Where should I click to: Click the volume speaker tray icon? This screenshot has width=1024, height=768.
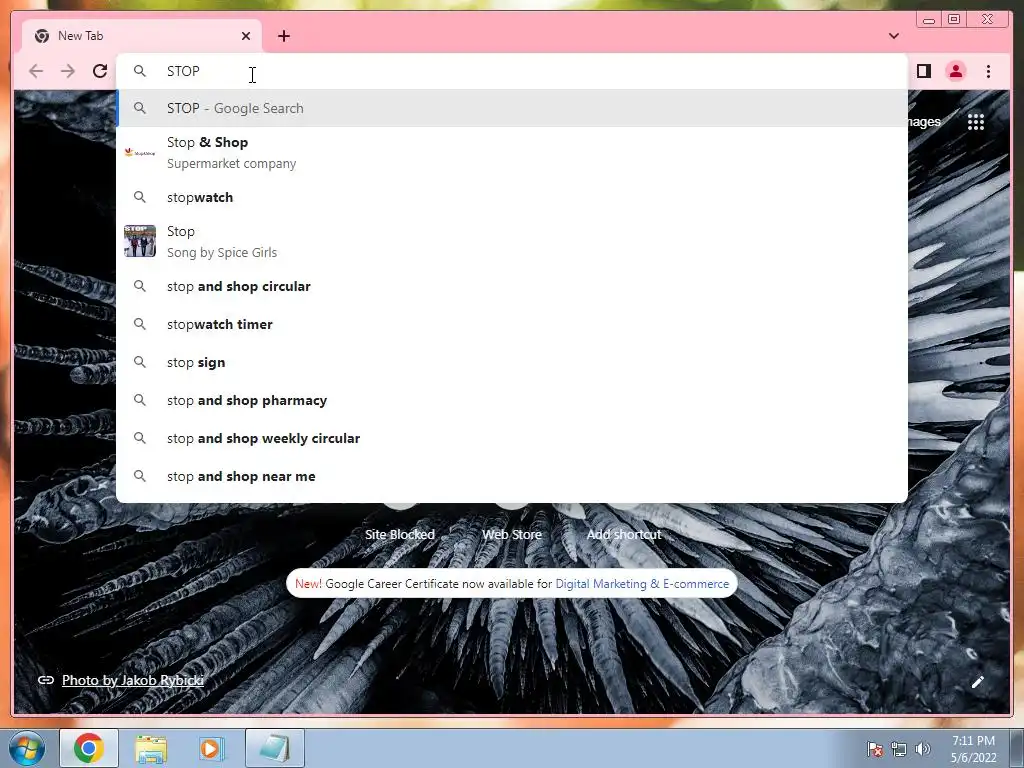point(922,749)
